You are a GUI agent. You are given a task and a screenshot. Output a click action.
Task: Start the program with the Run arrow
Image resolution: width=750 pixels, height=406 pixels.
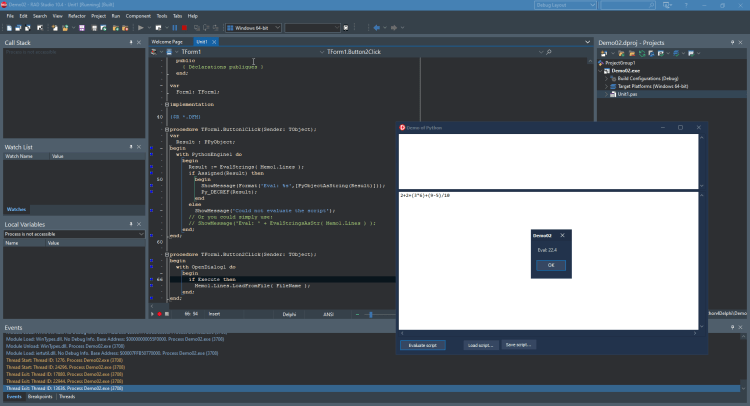140,28
